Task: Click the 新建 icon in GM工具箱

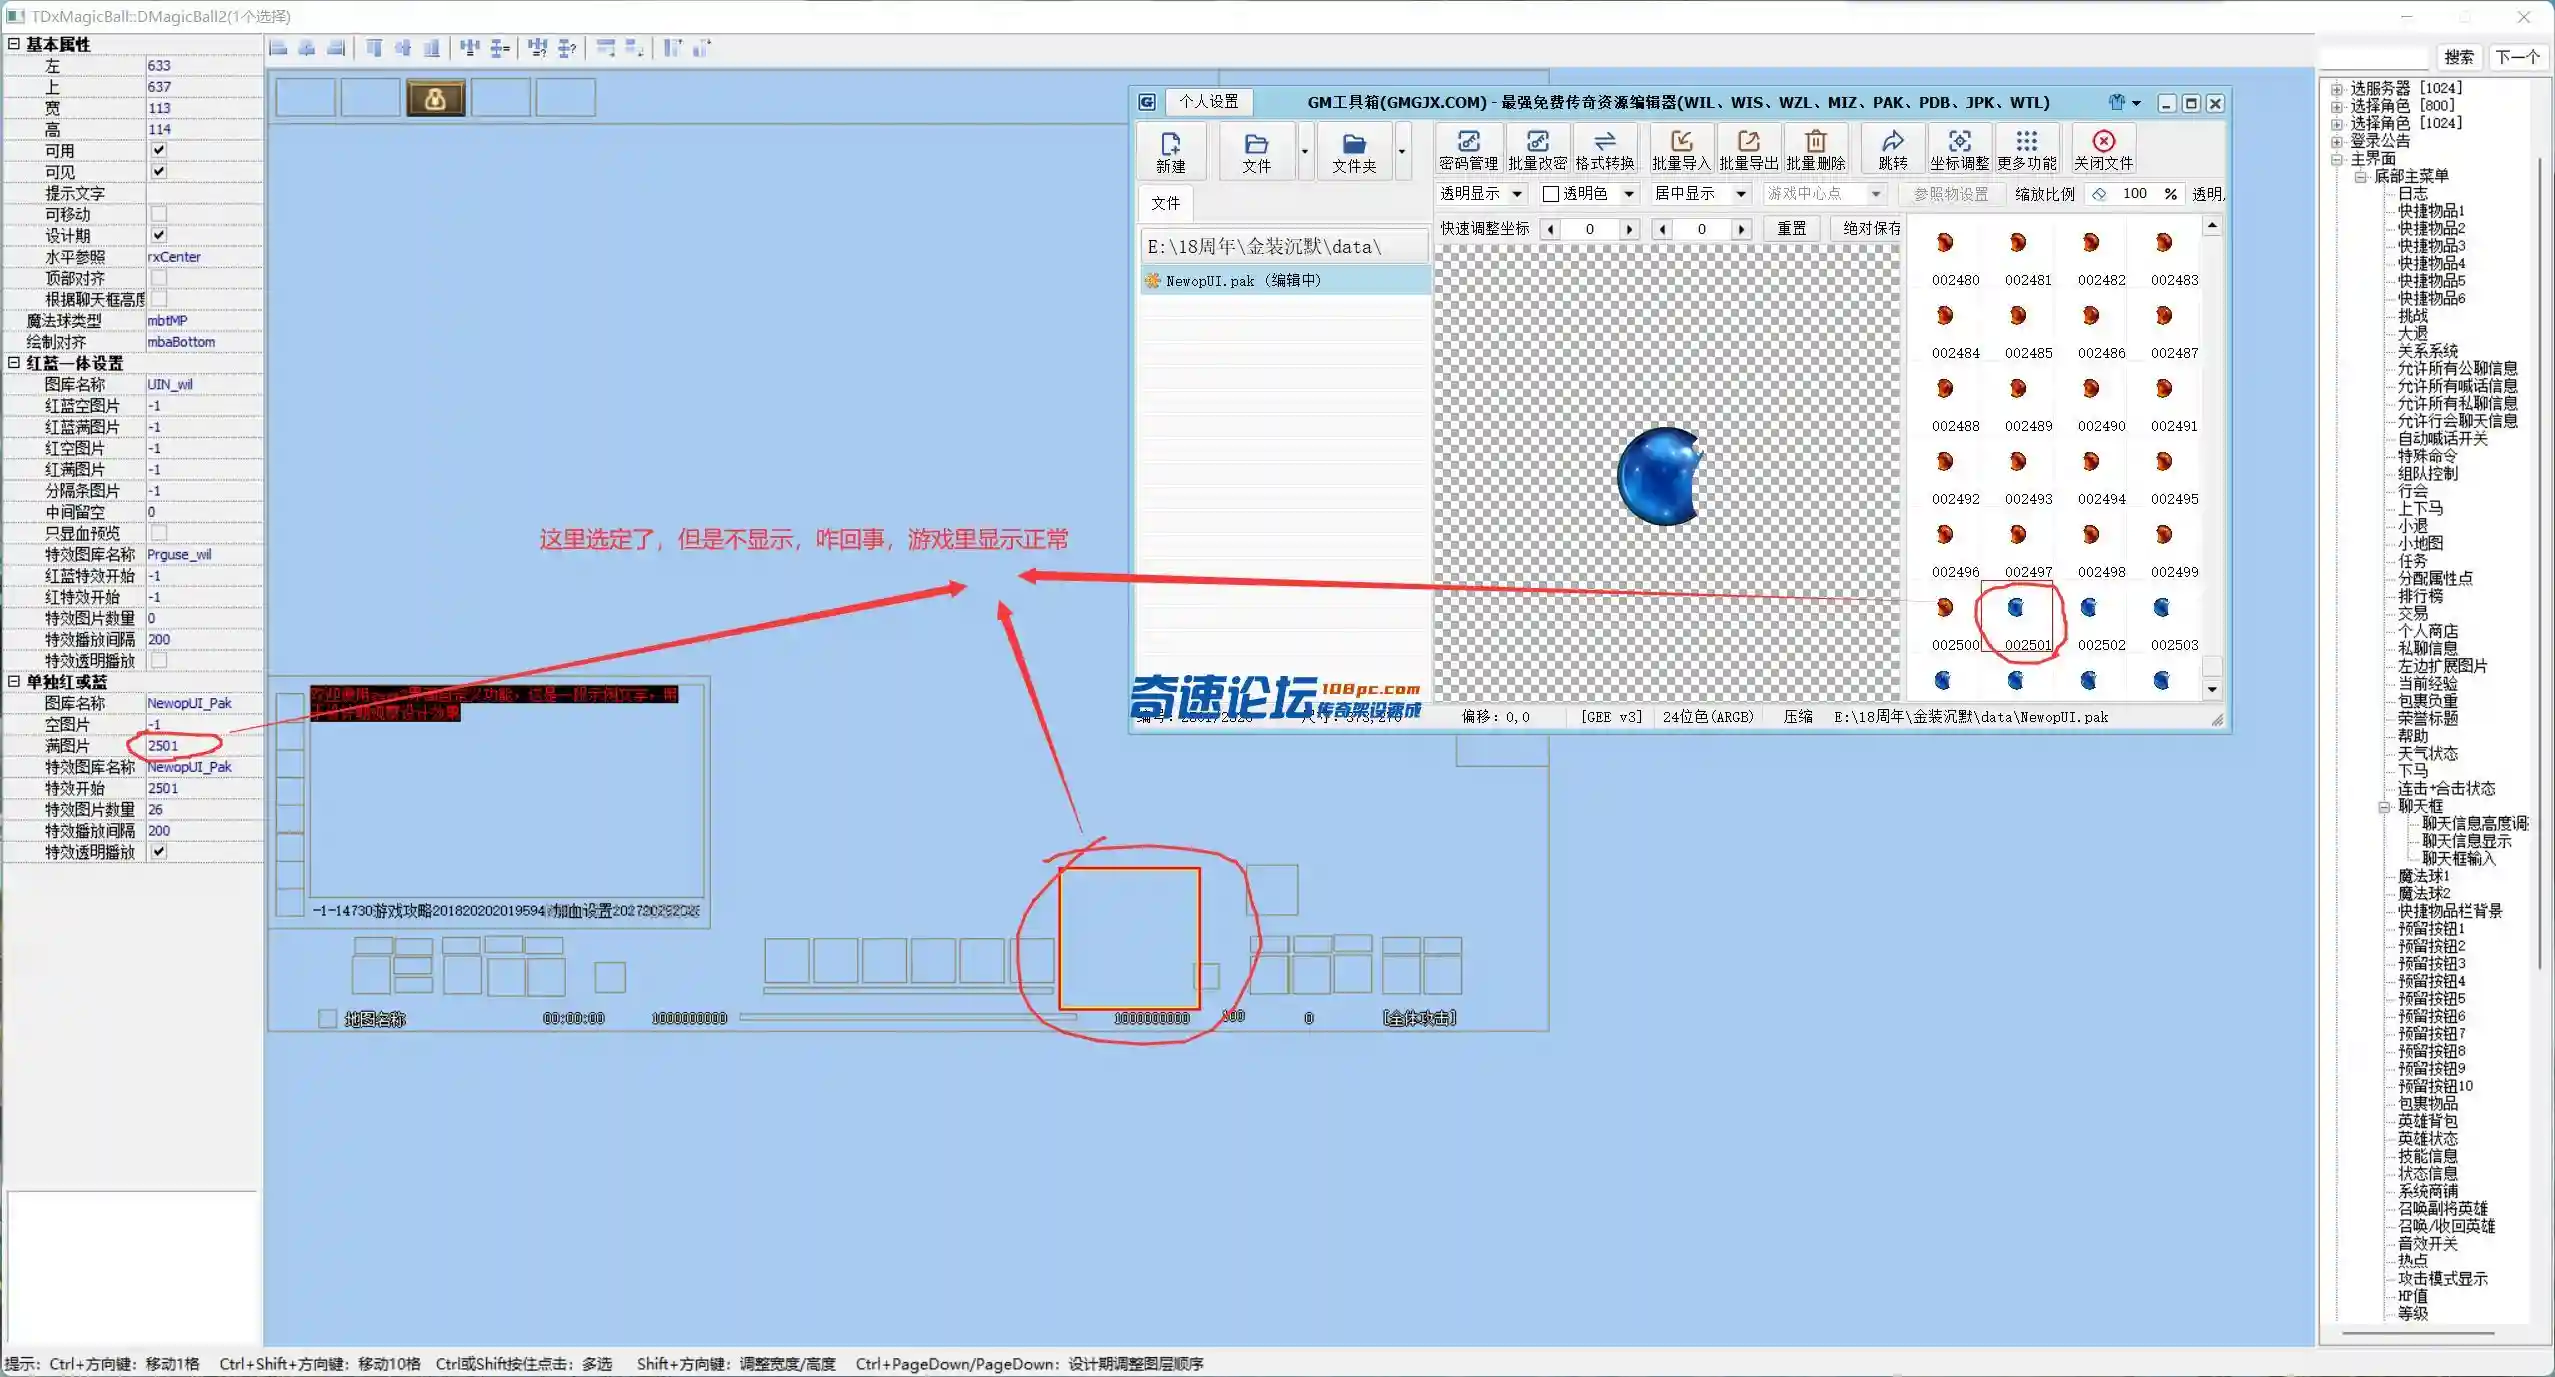Action: click(1170, 151)
